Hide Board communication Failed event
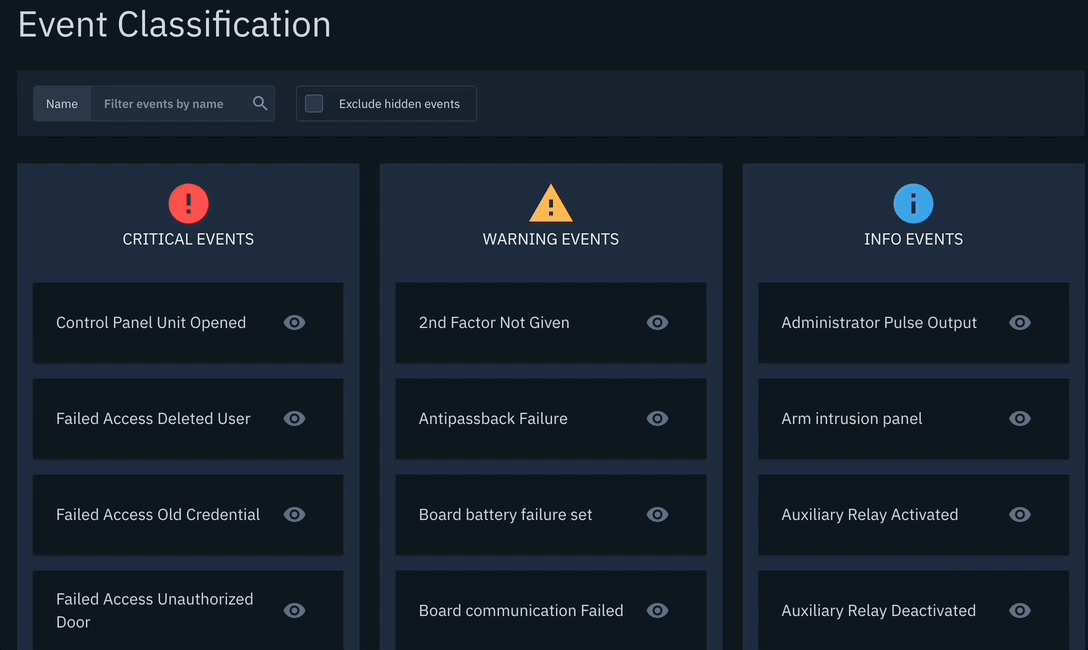Screen dimensions: 1088x650 657,610
